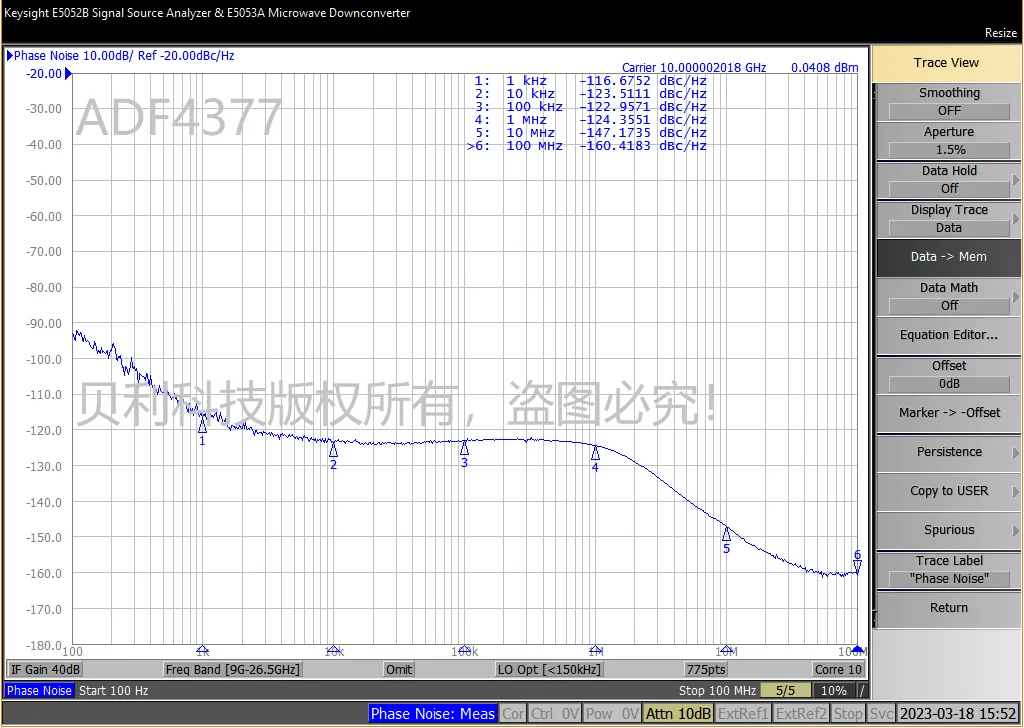Click marker 1 triangle on trace
Image resolution: width=1024 pixels, height=728 pixels.
tap(202, 426)
